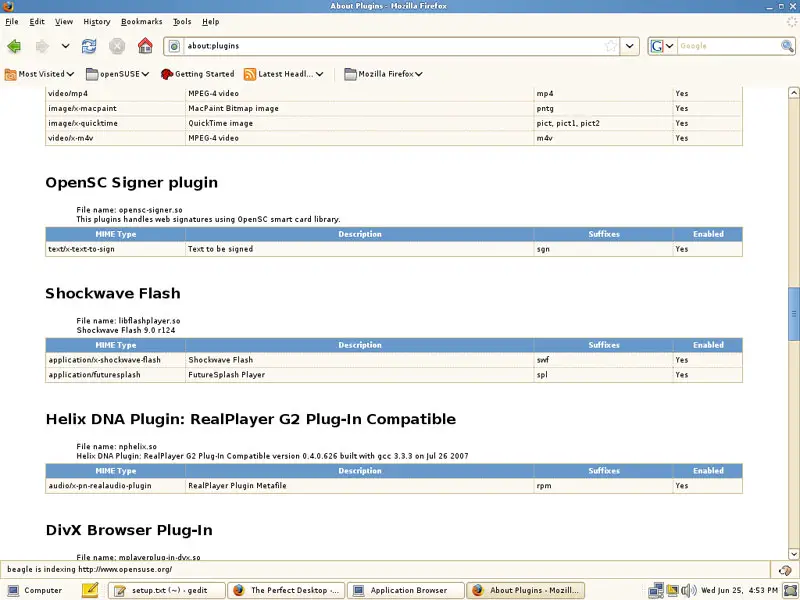Viewport: 800px width, 600px height.
Task: Click the image/x-macpaint MIME cell
Action: [x=115, y=109]
